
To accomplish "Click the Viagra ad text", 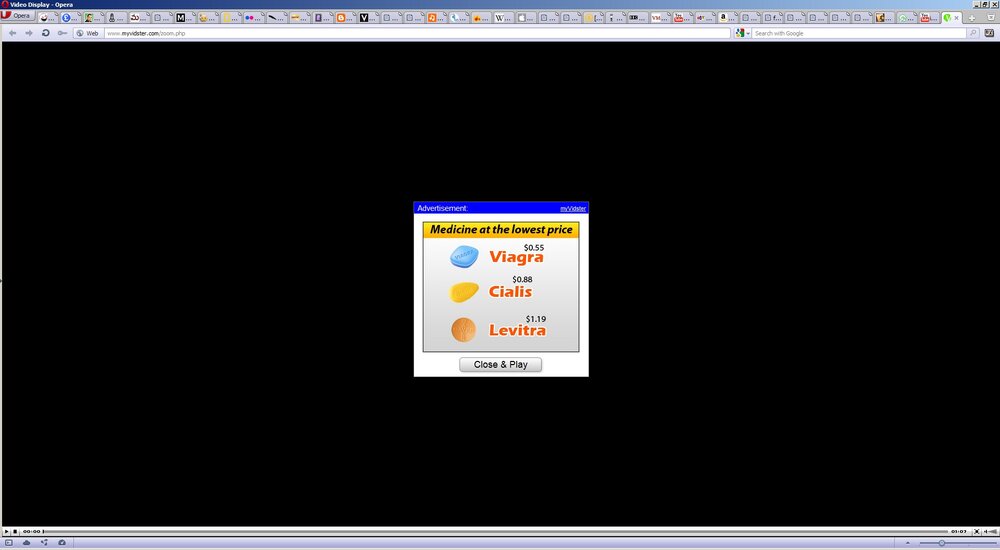I will (517, 257).
